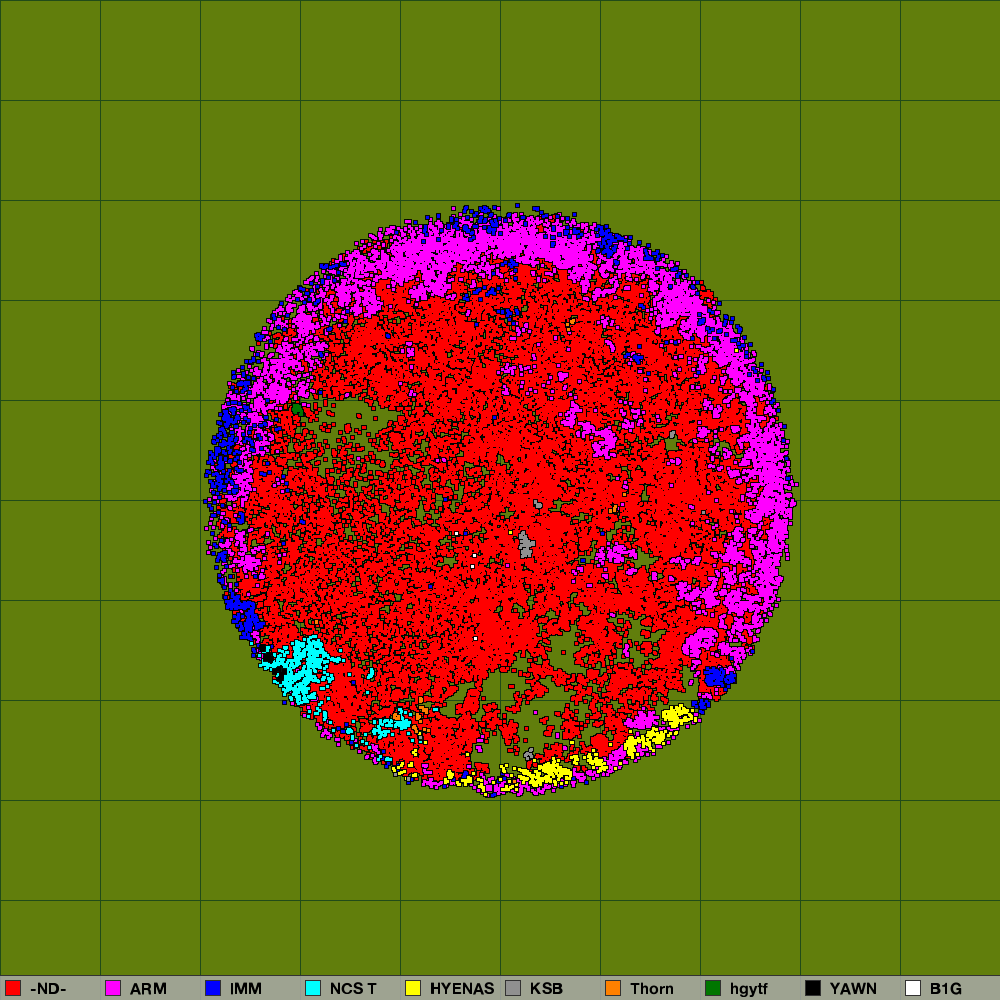Select the yellow HYENAS cluster at map bottom
Image resolution: width=1000 pixels, height=1000 pixels.
546,772
